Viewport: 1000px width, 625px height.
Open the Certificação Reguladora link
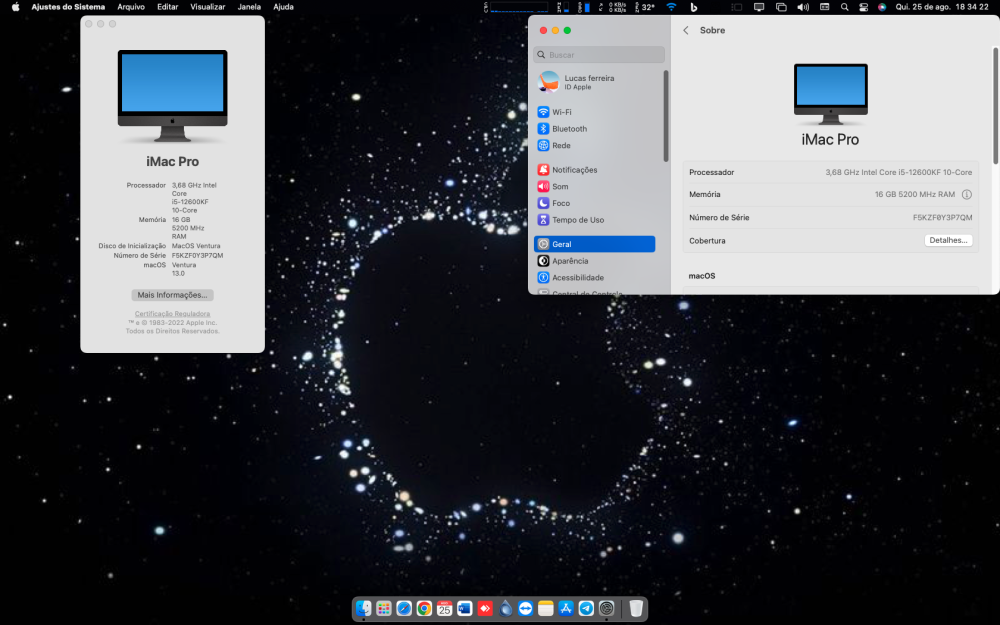172,314
